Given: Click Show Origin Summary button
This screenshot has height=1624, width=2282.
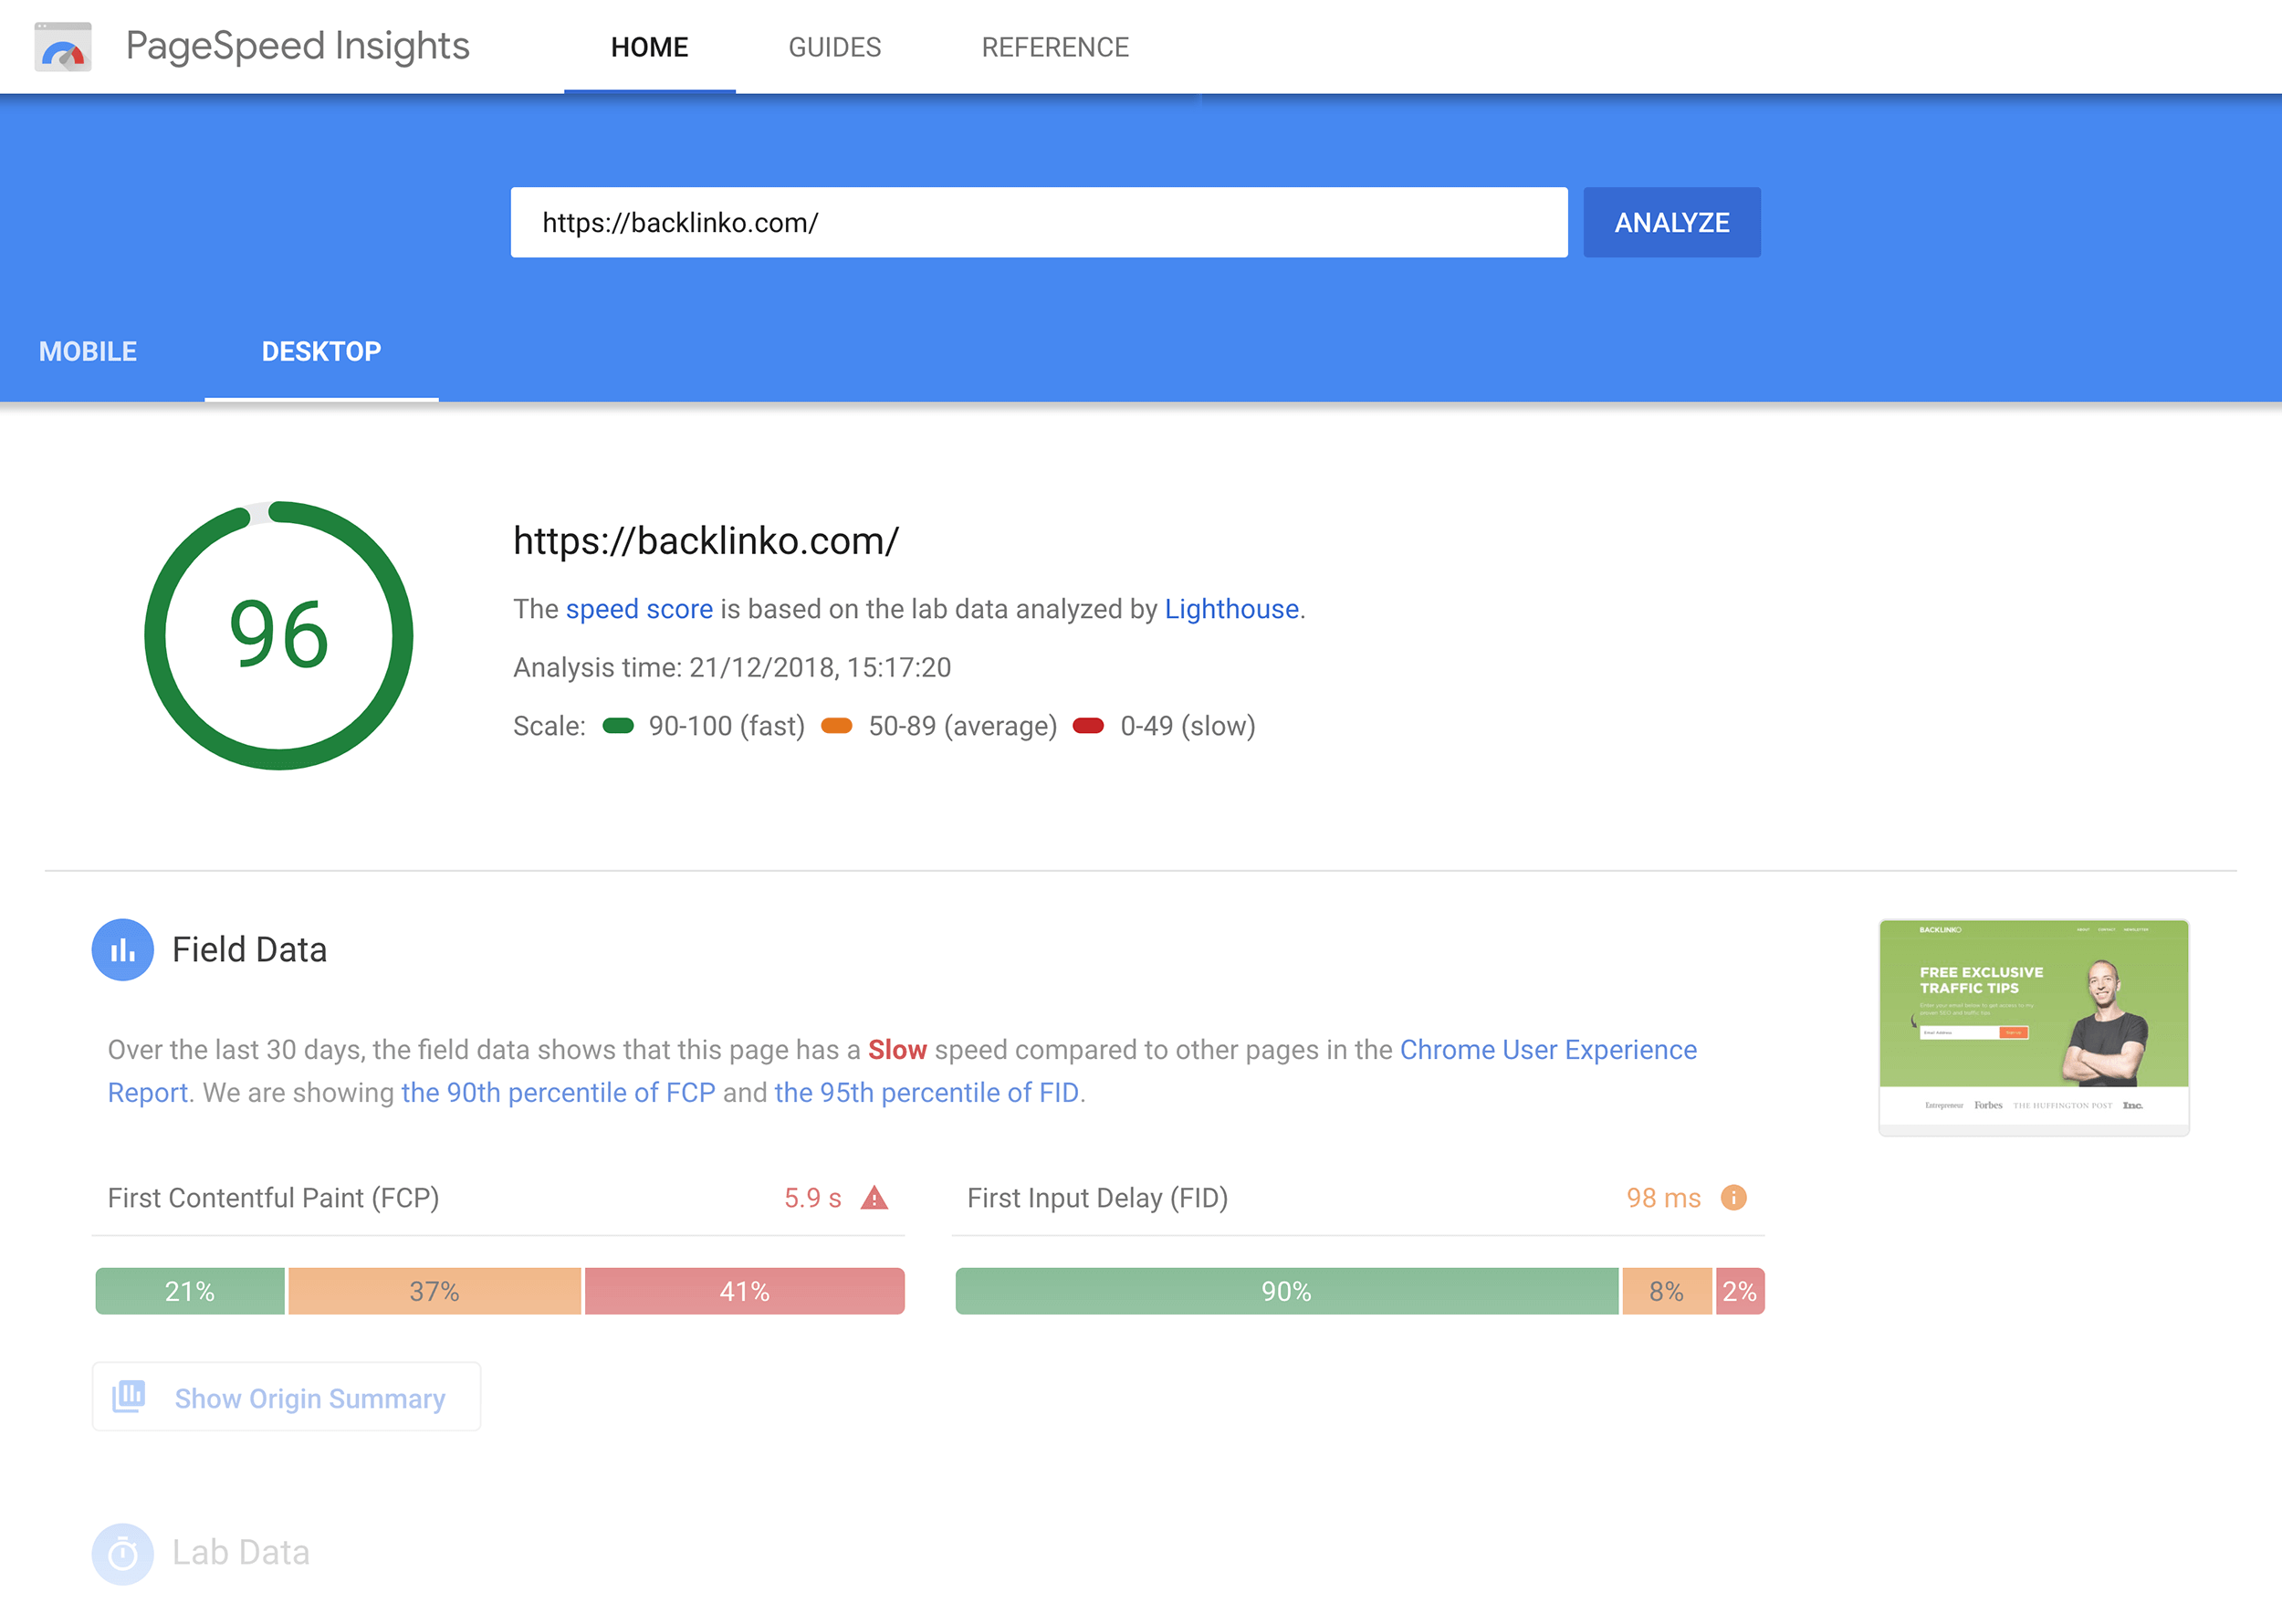Looking at the screenshot, I should (286, 1397).
